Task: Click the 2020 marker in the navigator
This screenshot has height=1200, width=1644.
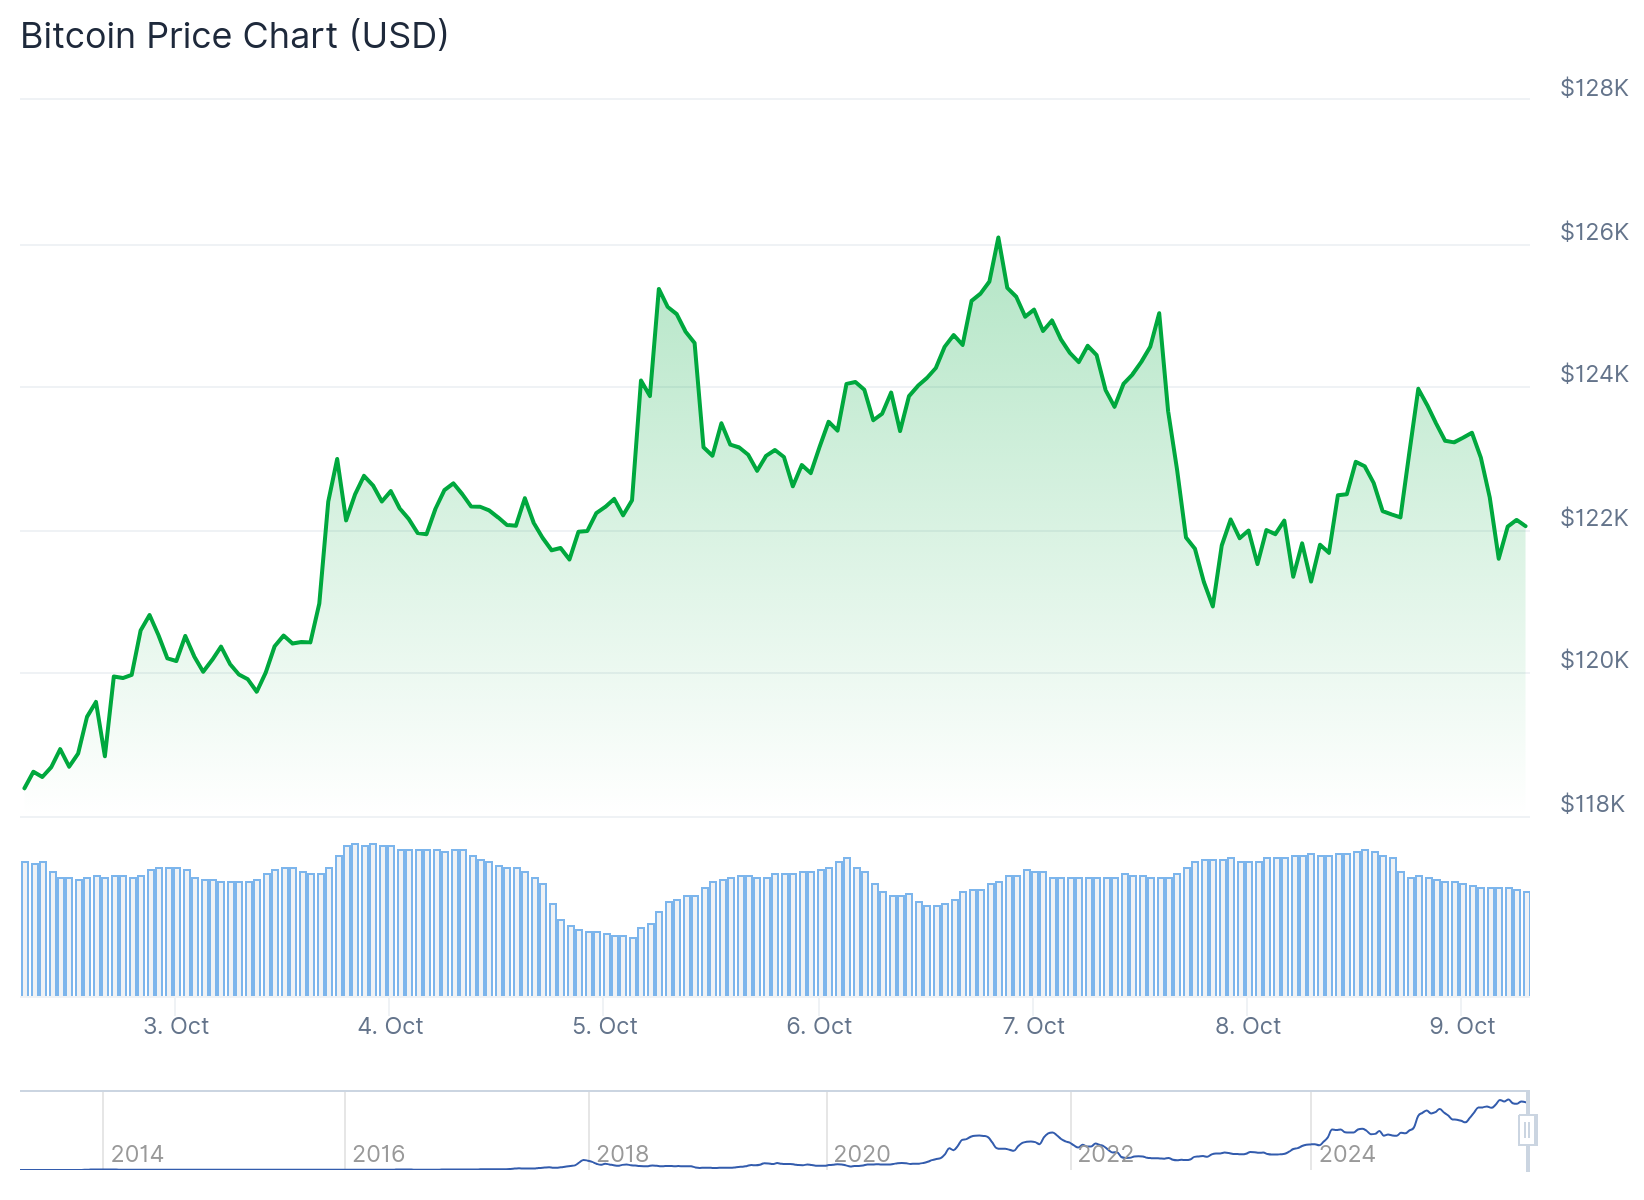Action: pos(862,1154)
